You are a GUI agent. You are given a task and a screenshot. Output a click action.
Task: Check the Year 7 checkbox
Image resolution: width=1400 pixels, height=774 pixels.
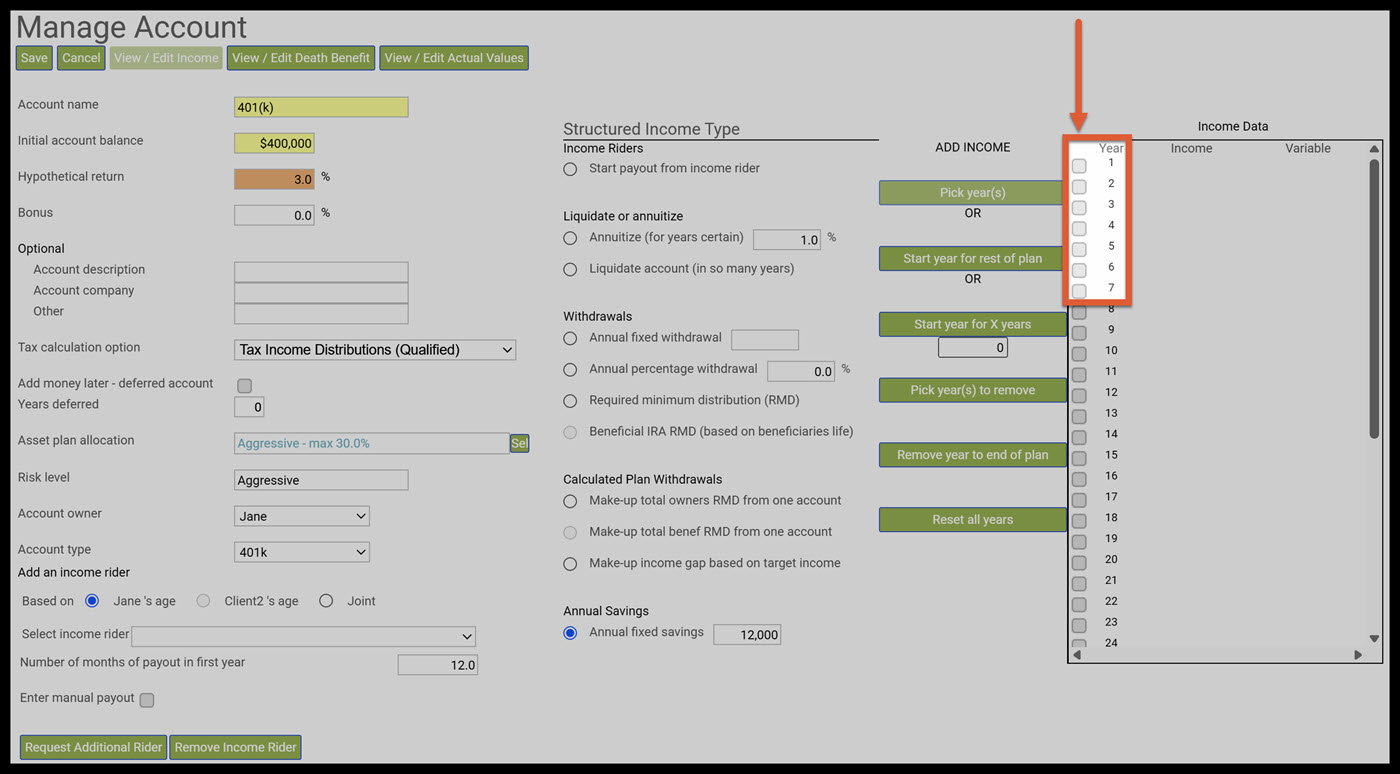pyautogui.click(x=1079, y=291)
